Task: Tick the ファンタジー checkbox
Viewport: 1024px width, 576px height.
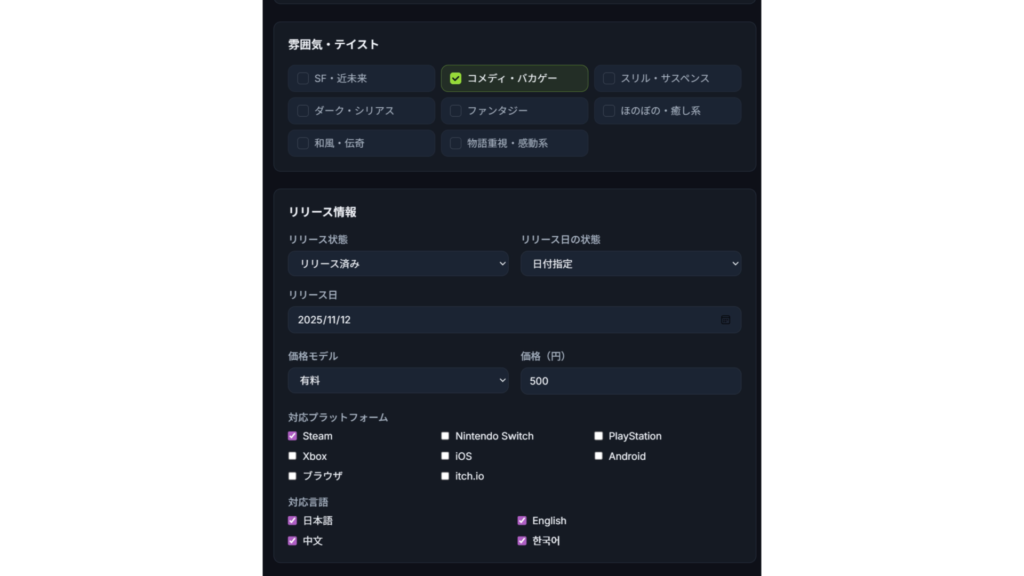Action: (x=456, y=111)
